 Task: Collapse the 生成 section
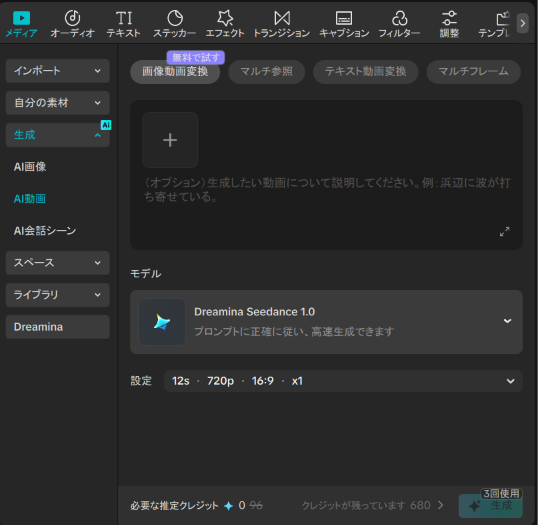pyautogui.click(x=58, y=135)
